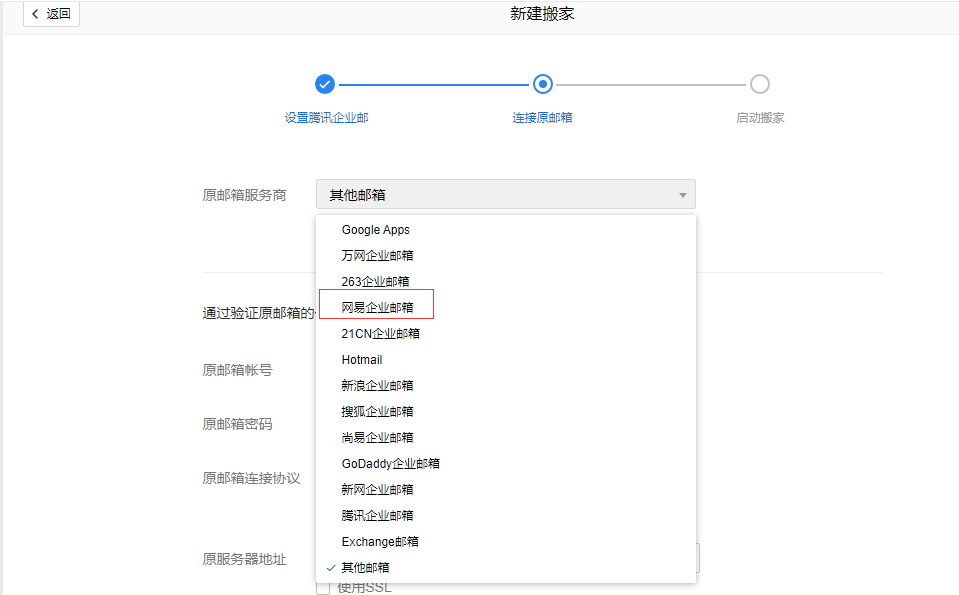959x595 pixels.
Task: Click the completed checkmark step circle
Action: (x=325, y=84)
